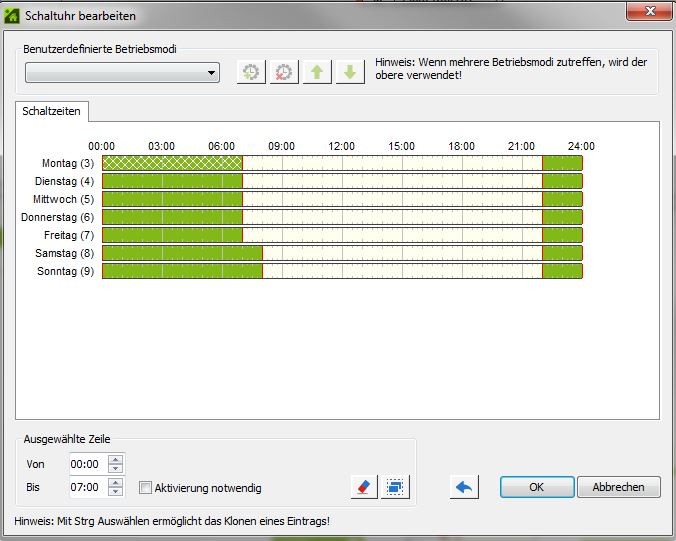The width and height of the screenshot is (676, 541).
Task: Open the Benutzerdefinierte Betriebsmodi dropdown
Action: point(122,72)
